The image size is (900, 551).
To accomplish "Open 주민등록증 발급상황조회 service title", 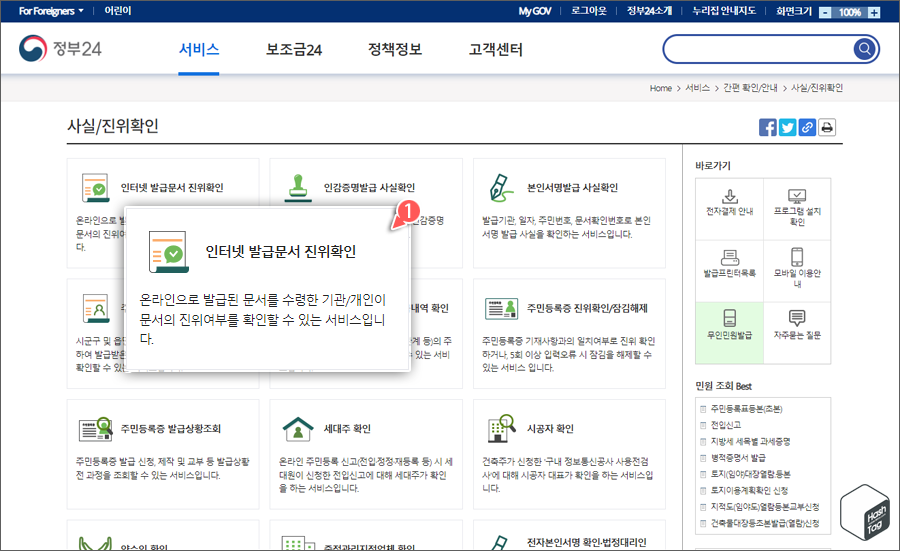I will click(x=170, y=429).
